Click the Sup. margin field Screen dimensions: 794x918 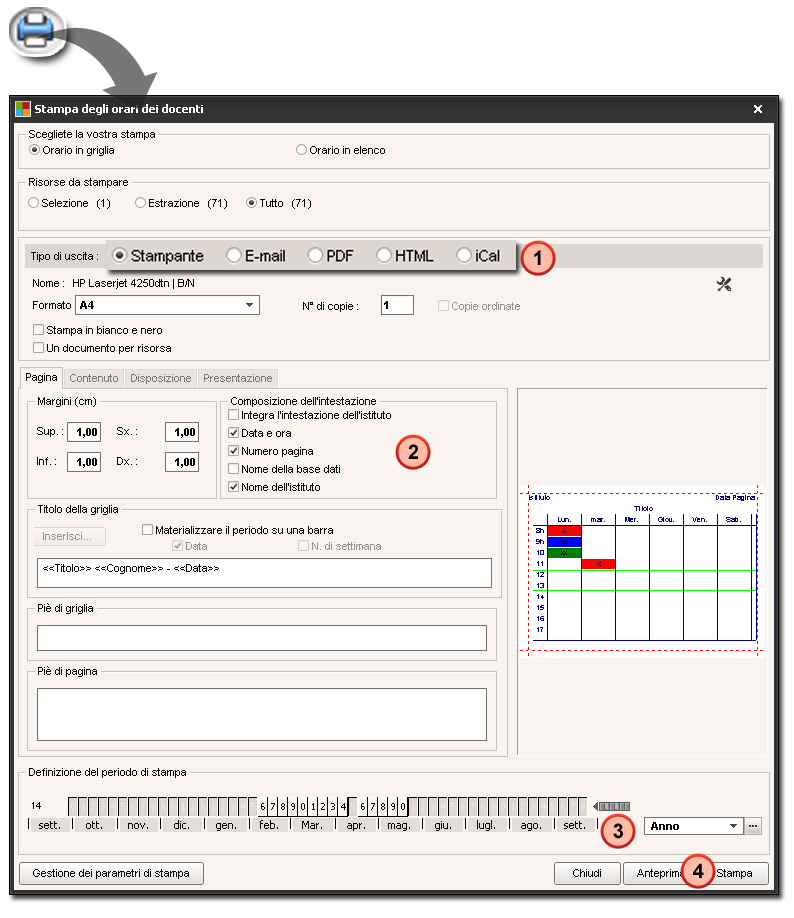(84, 432)
